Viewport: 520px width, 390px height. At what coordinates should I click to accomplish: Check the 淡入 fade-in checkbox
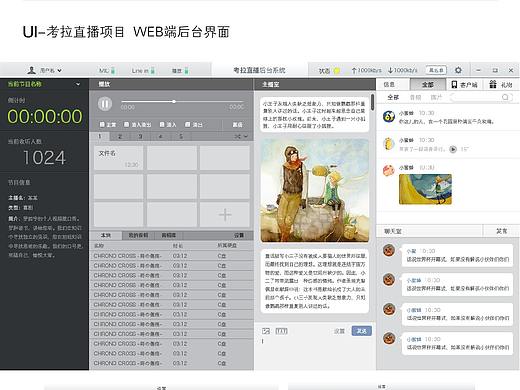click(162, 124)
